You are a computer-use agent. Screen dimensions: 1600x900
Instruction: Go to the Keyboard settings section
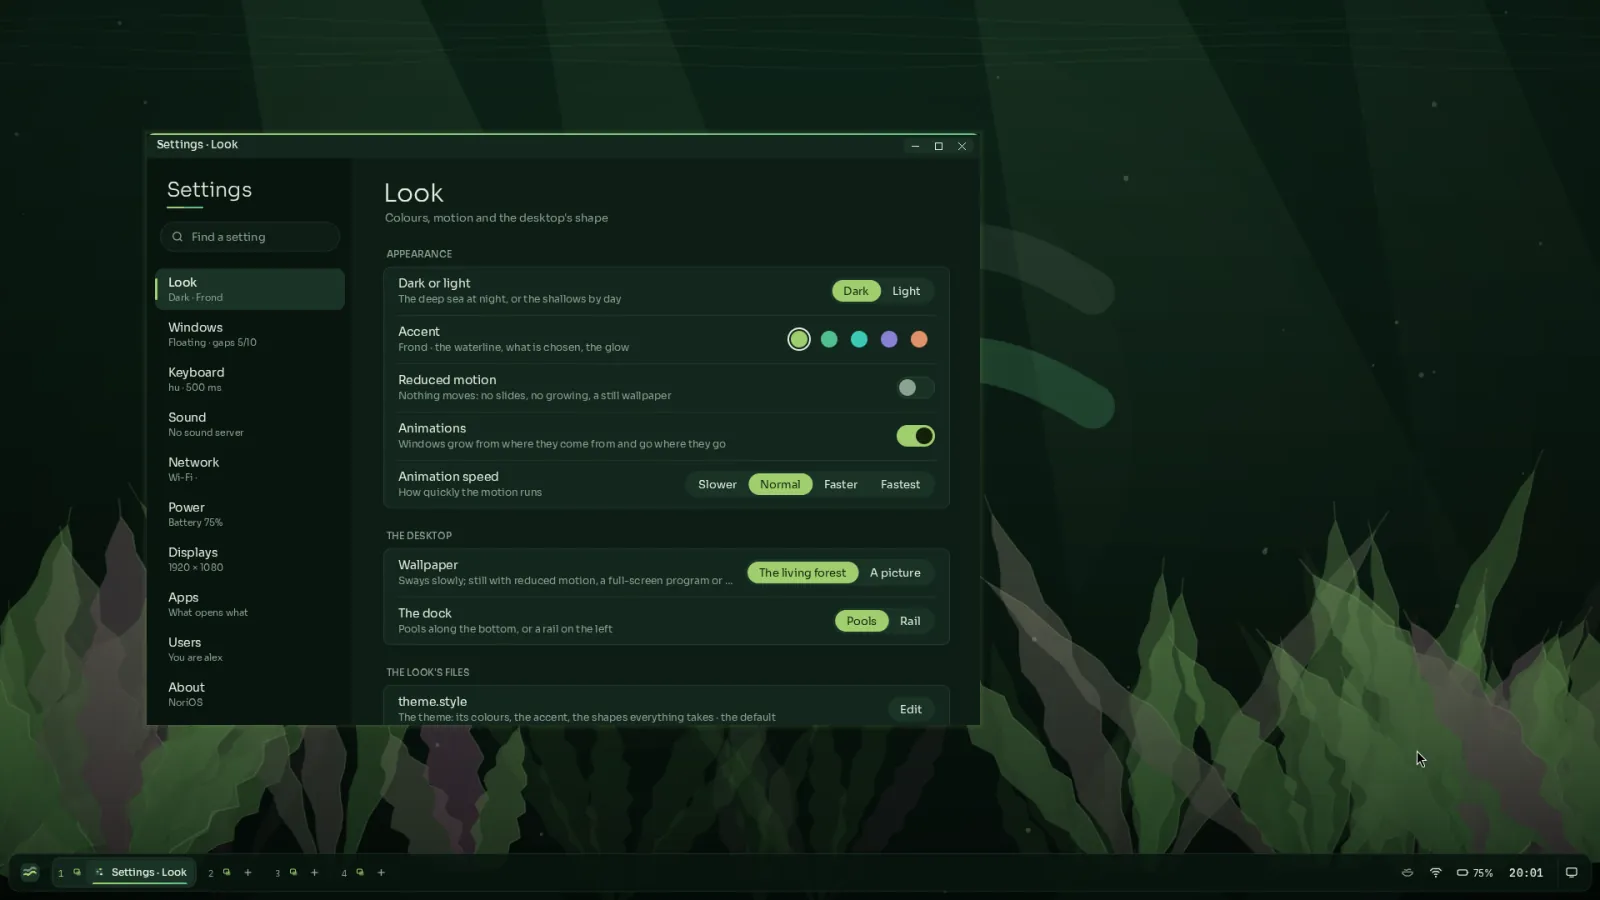(x=250, y=379)
